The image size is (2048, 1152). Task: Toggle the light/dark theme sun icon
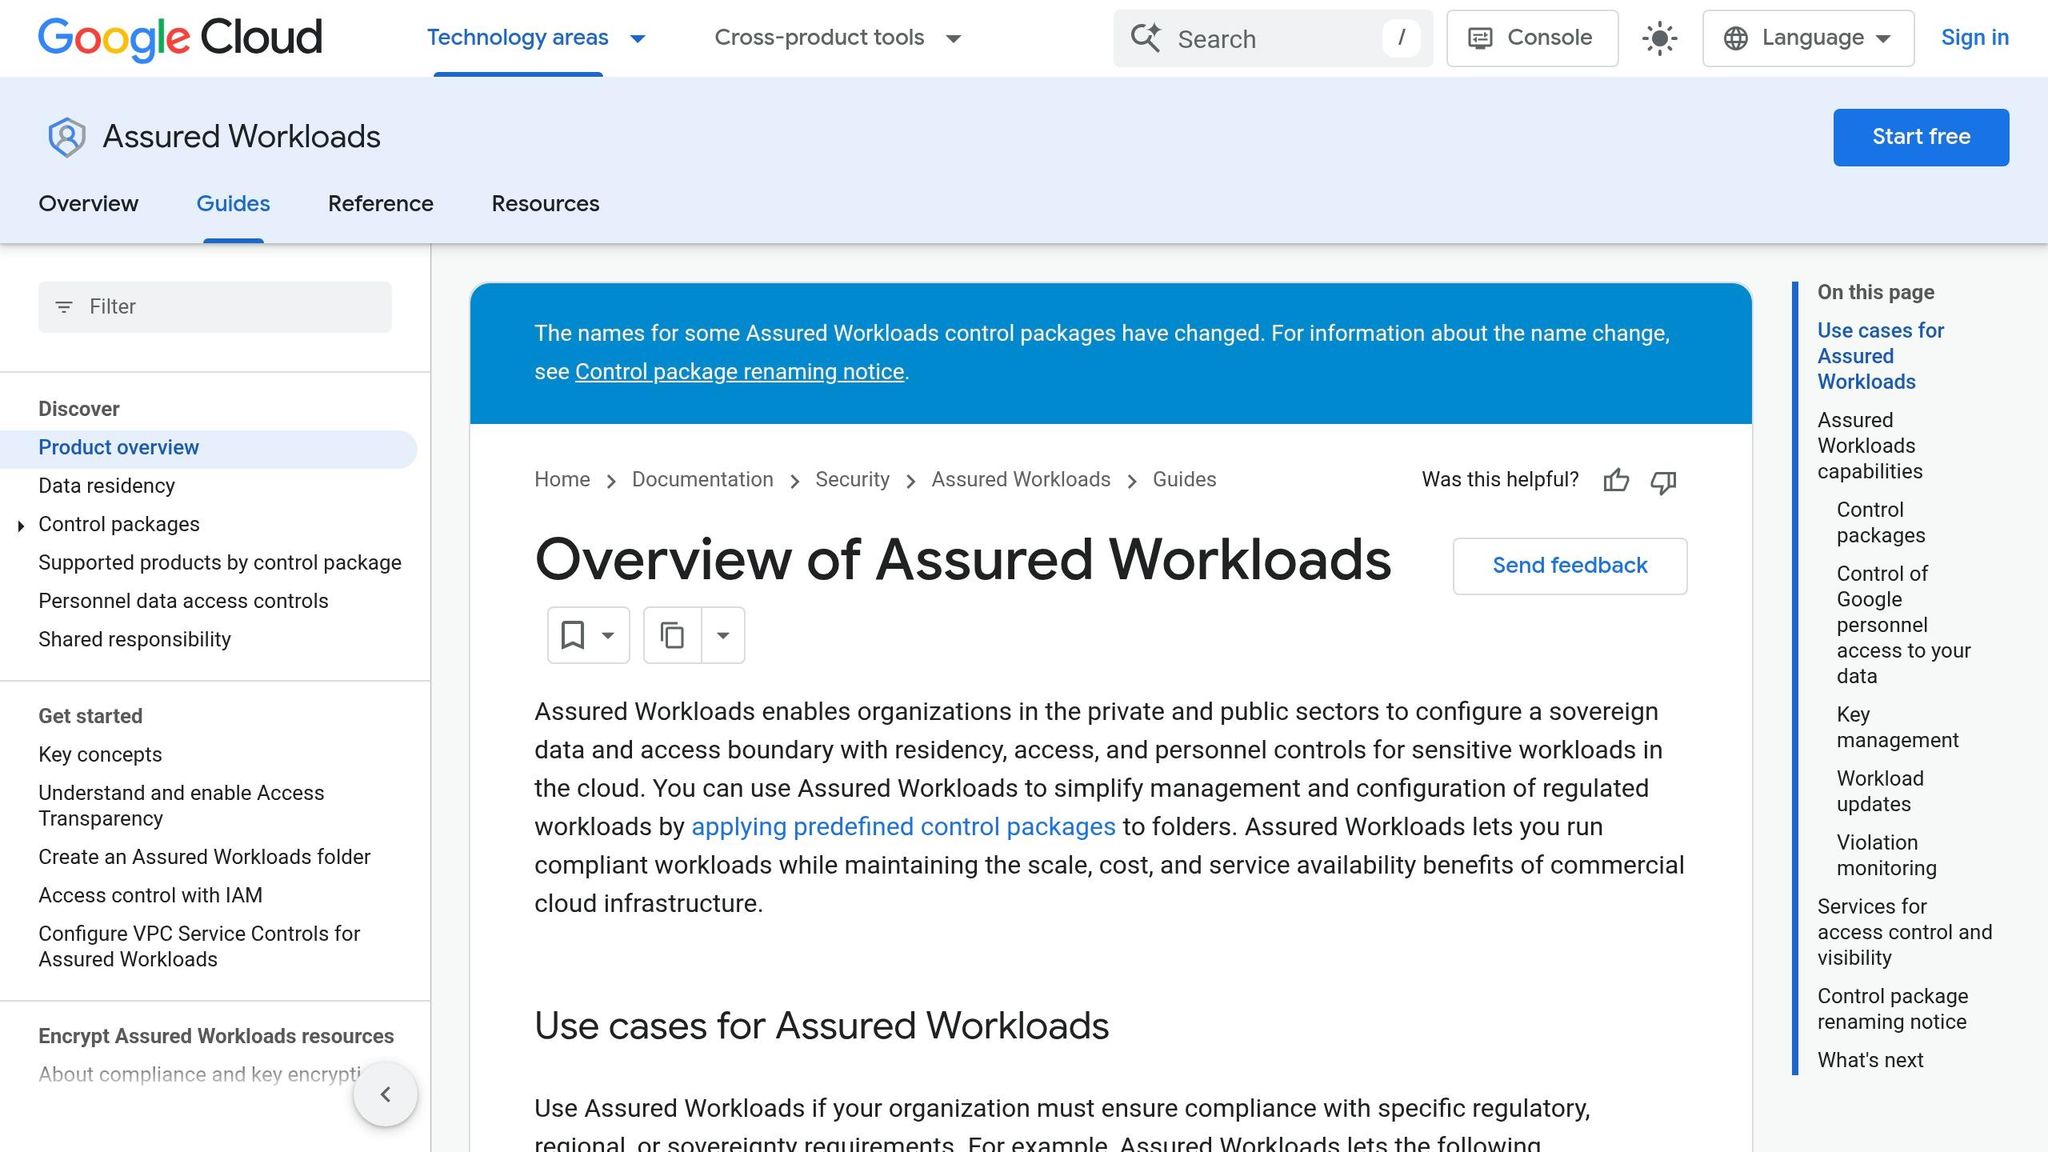point(1660,38)
